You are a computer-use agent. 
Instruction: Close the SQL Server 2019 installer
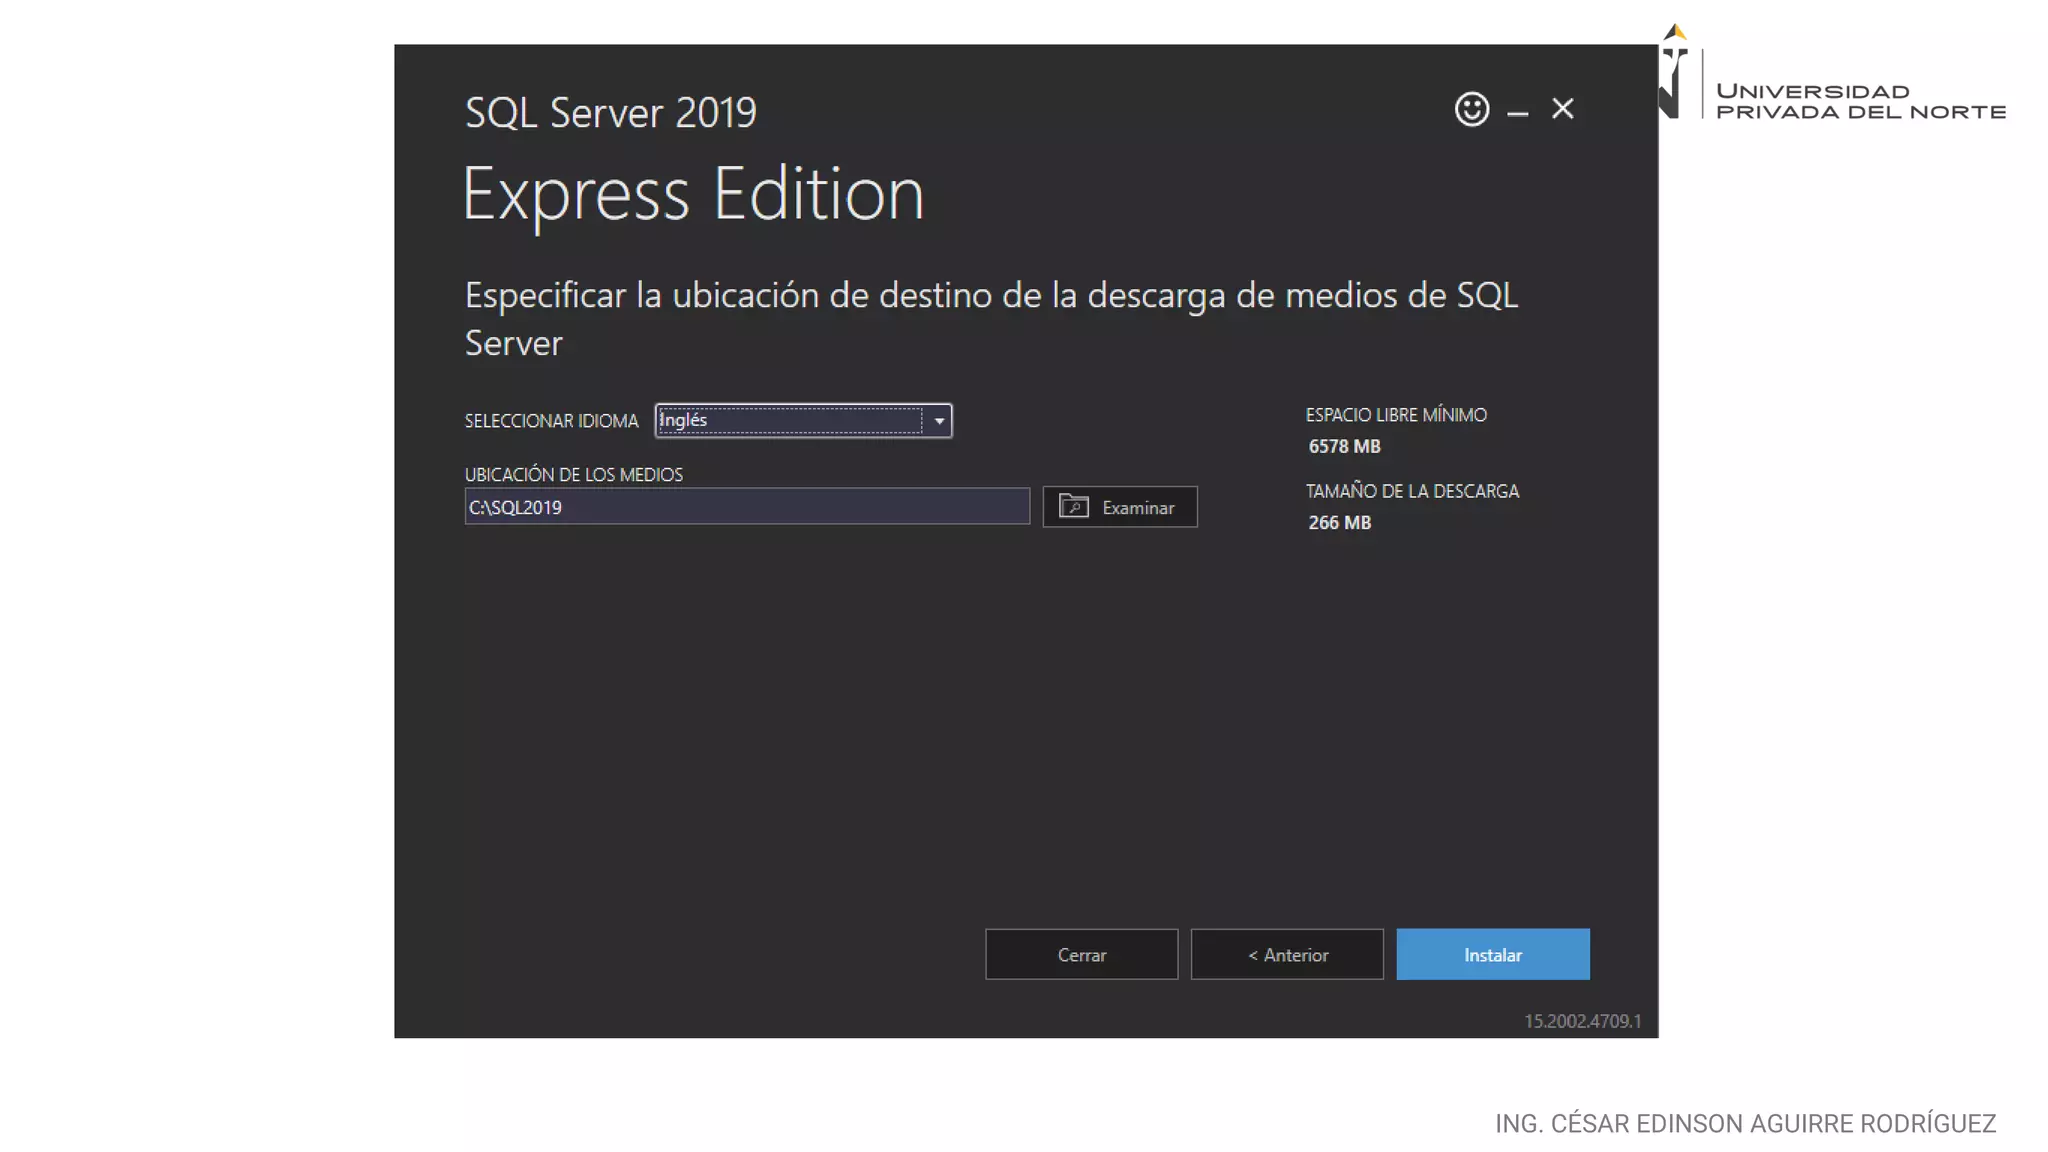click(1562, 108)
